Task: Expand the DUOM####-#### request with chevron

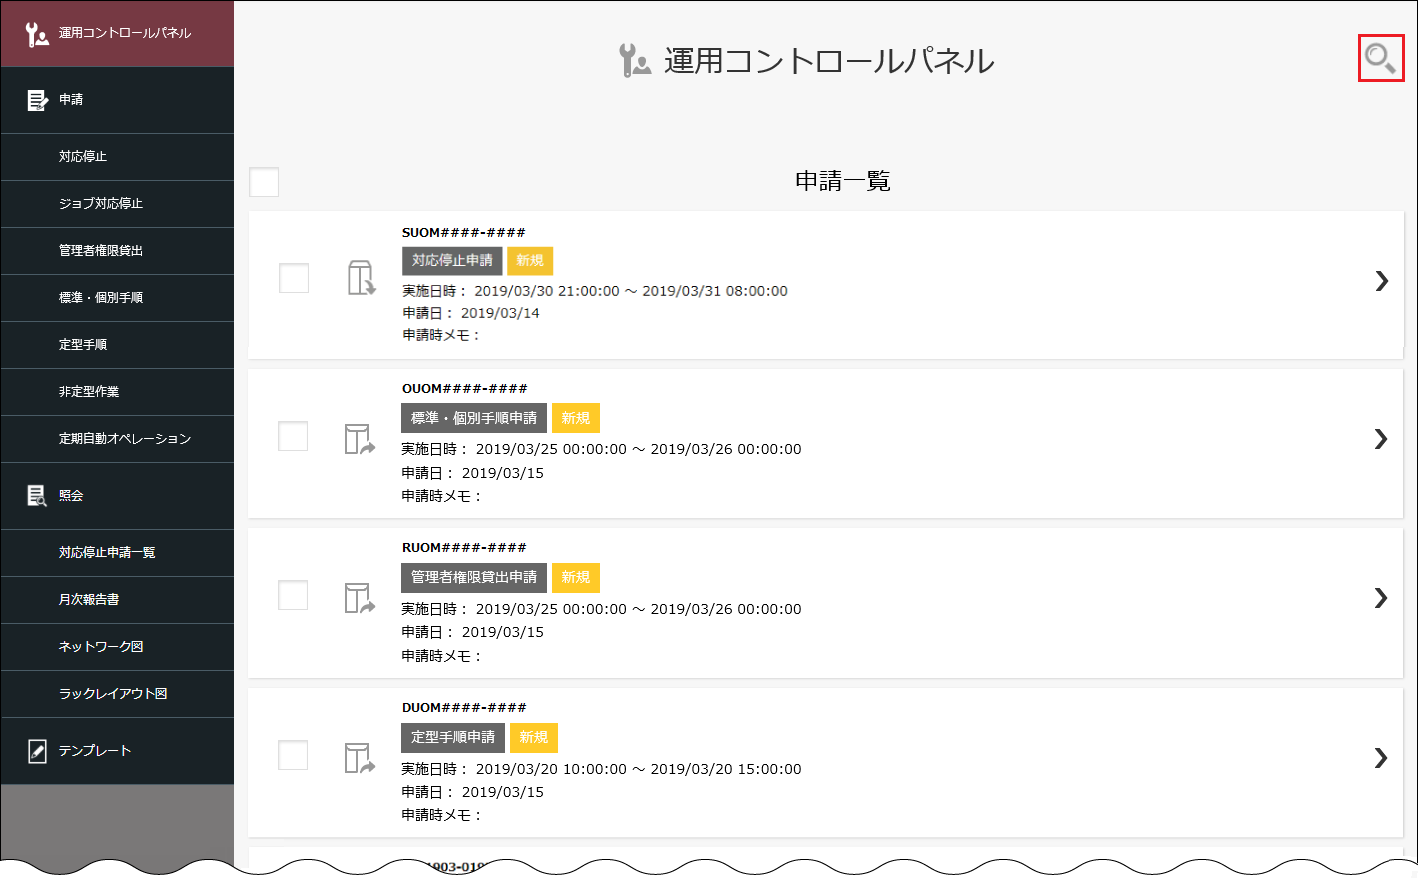Action: point(1381,758)
